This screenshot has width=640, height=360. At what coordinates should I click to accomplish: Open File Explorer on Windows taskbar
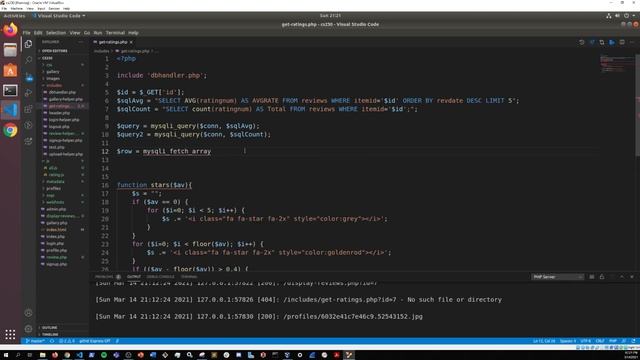42,355
